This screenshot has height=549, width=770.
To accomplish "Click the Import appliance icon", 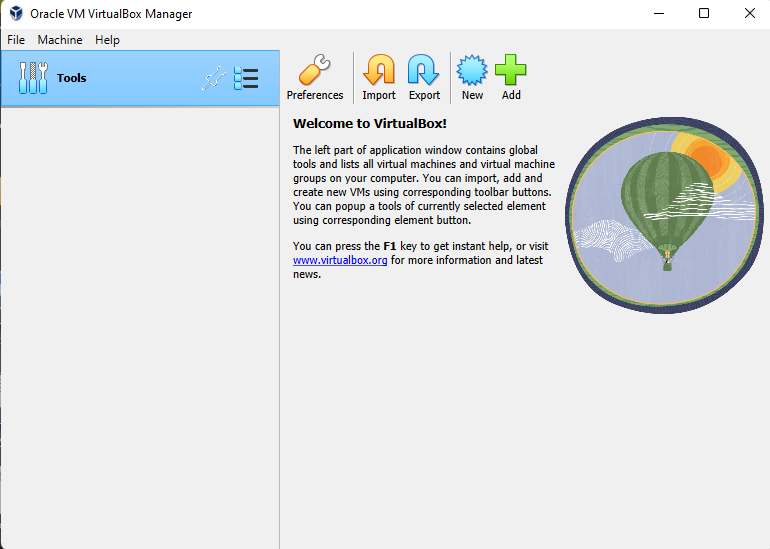I will click(379, 78).
